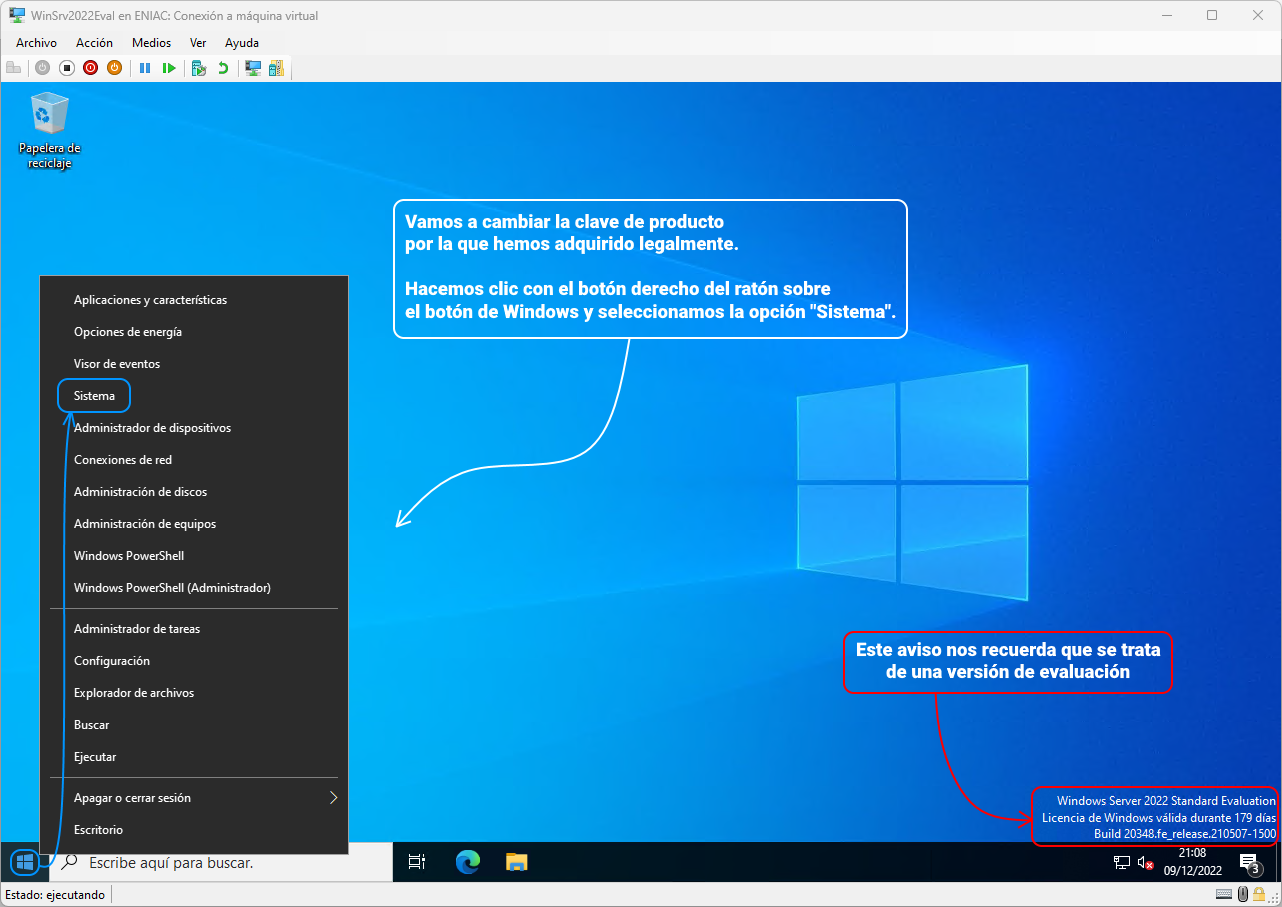1282x907 pixels.
Task: Choose Conexiones de red
Action: [x=193, y=460]
